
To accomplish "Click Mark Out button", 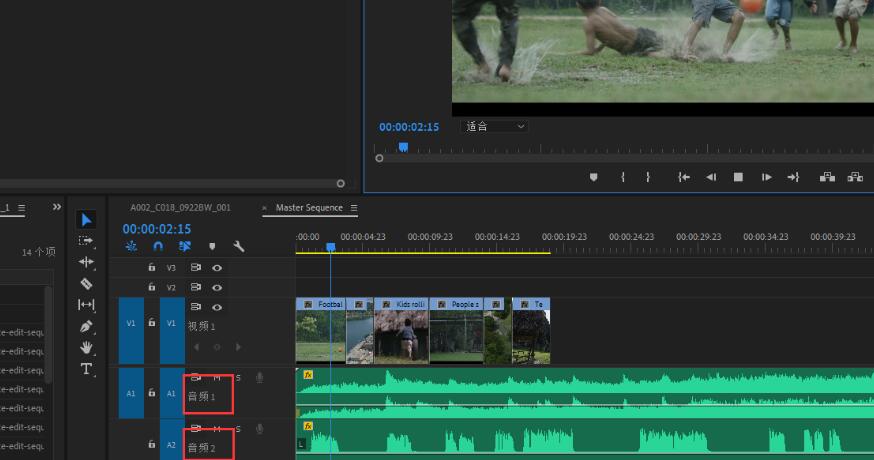I will click(648, 177).
